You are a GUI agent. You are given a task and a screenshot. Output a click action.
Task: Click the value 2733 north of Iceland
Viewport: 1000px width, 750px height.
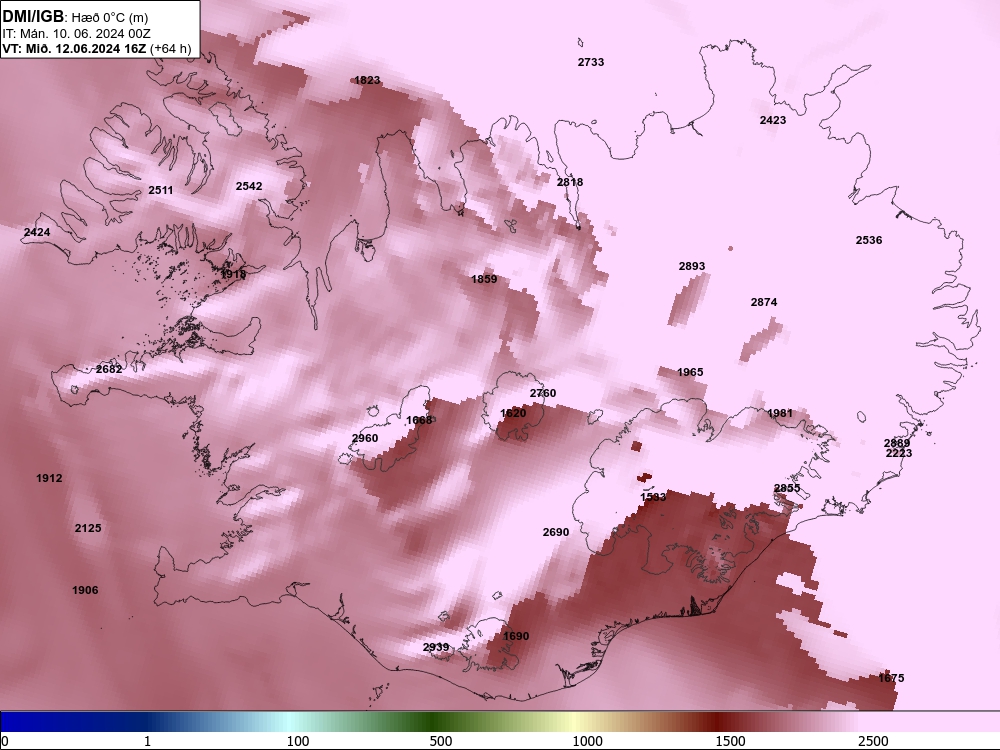(591, 62)
